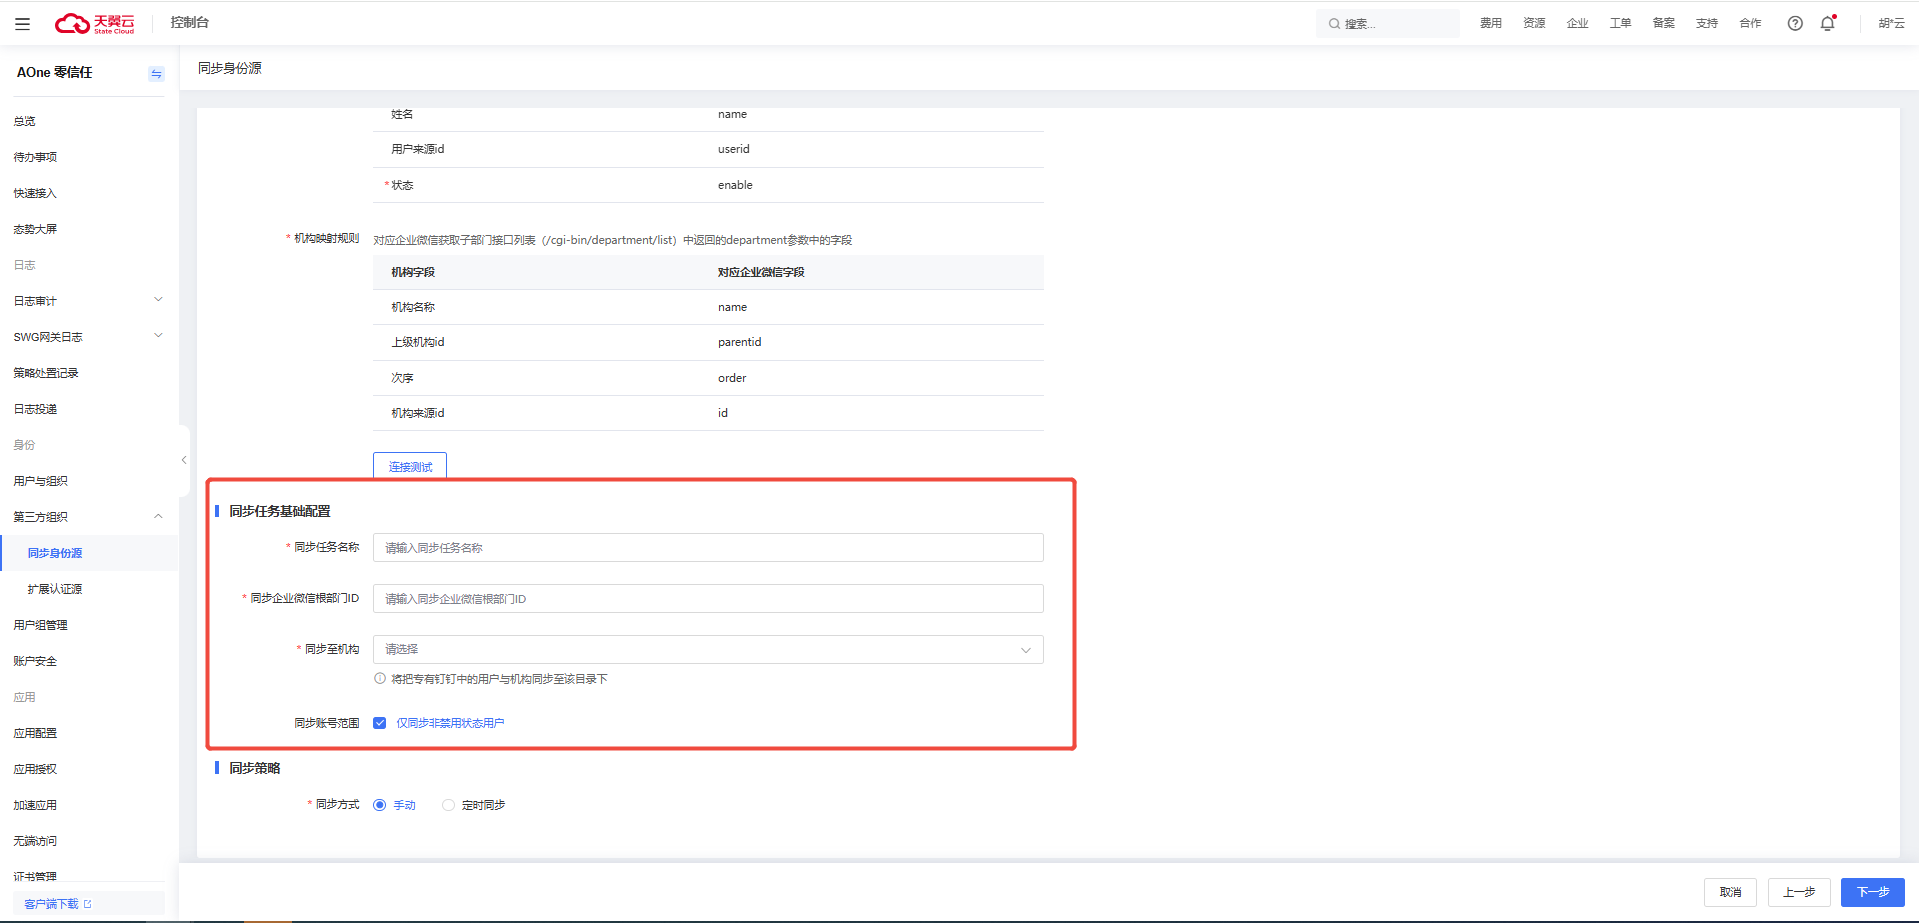Click the 取消 button
This screenshot has height=923, width=1919.
click(x=1730, y=892)
